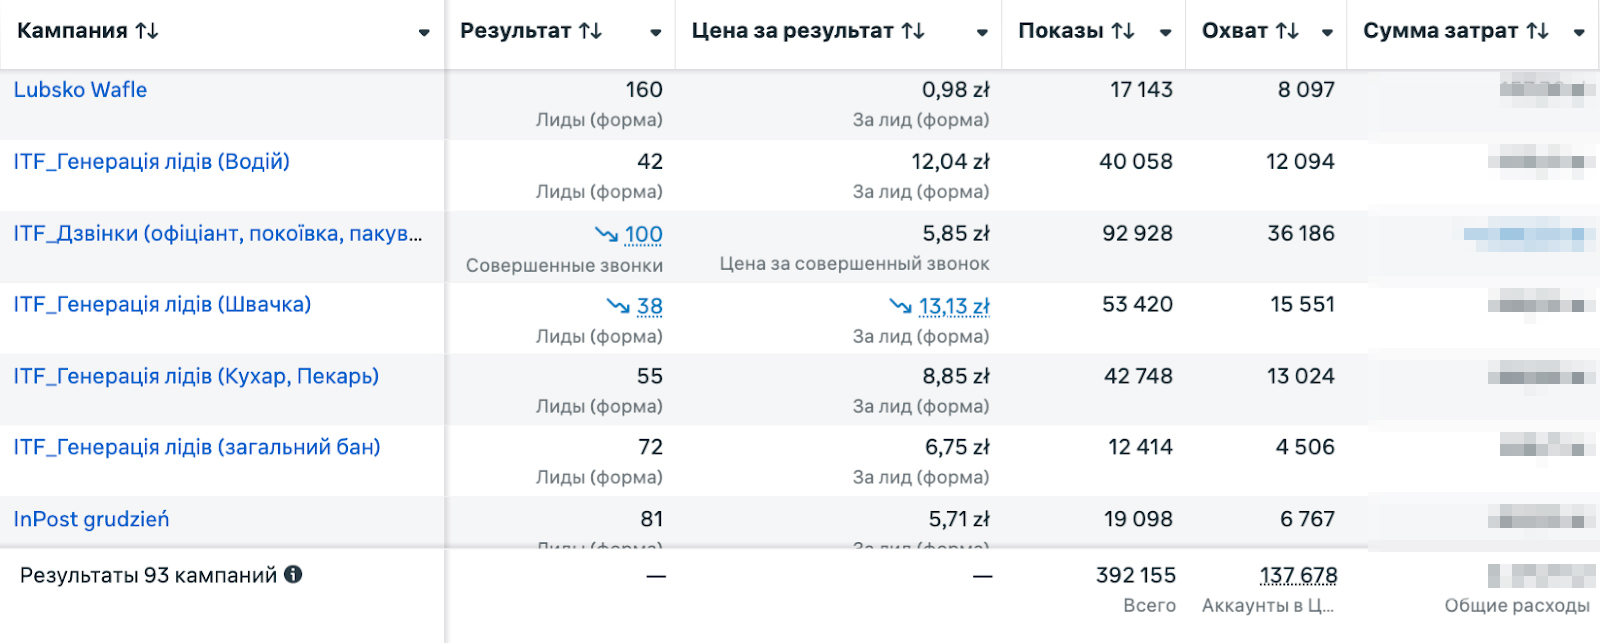
Task: Open the InPost grudzień campaign
Action: (91, 519)
